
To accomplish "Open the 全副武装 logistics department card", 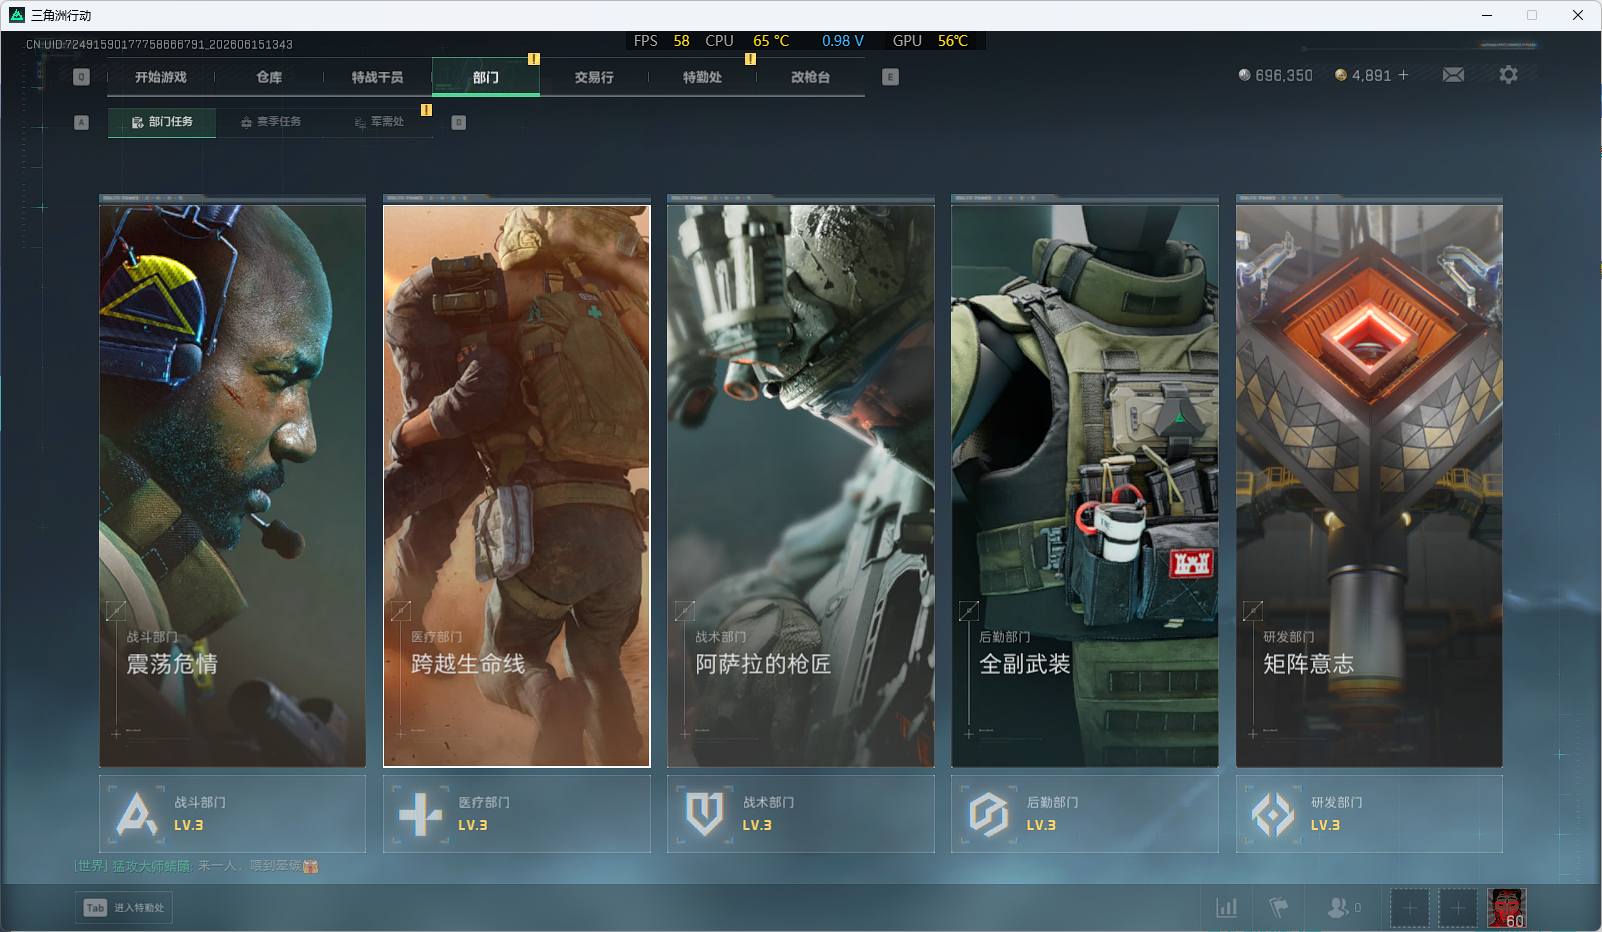I will [1084, 486].
